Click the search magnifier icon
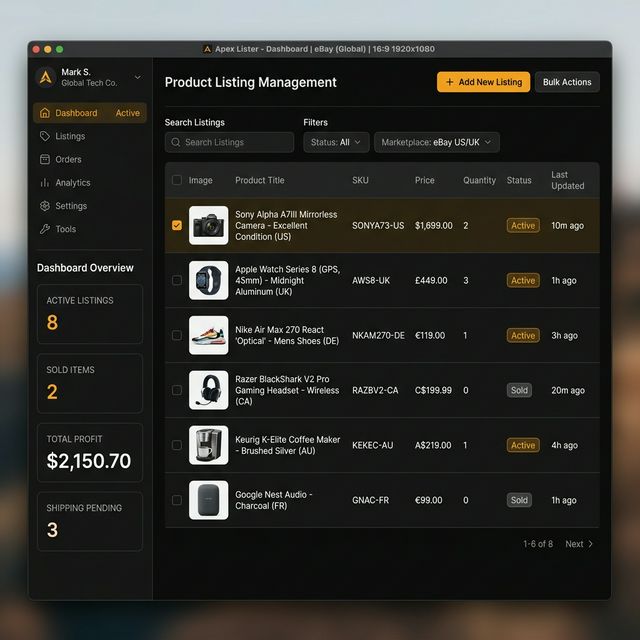 click(176, 142)
